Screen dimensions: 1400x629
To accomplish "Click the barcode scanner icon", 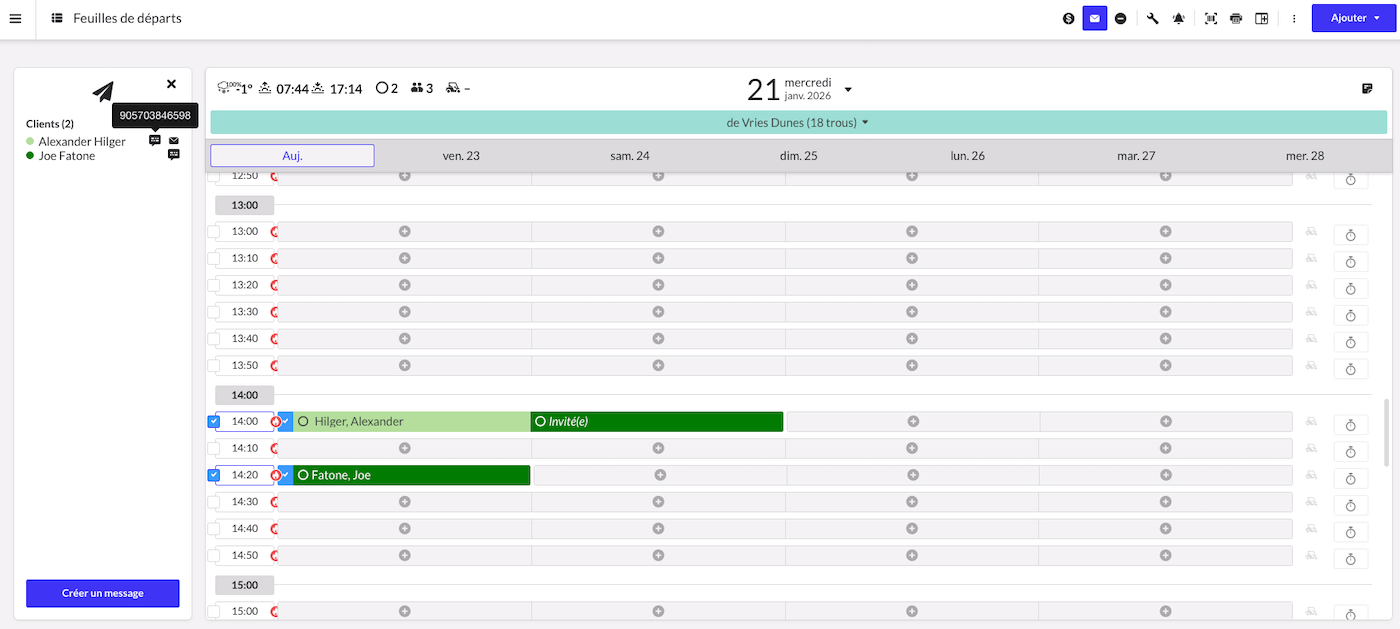I will (x=1211, y=18).
